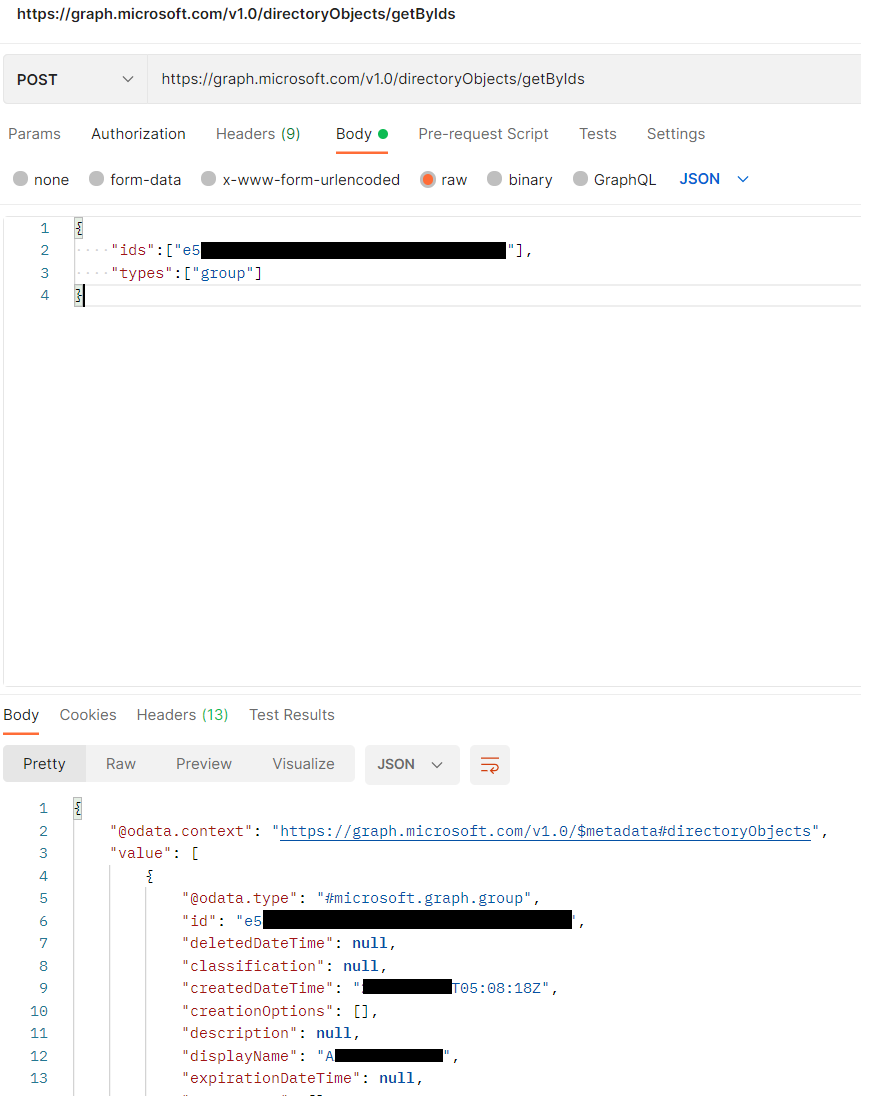Switch to the Authorization tab
Viewport: 872px width, 1096px height.
[138, 133]
